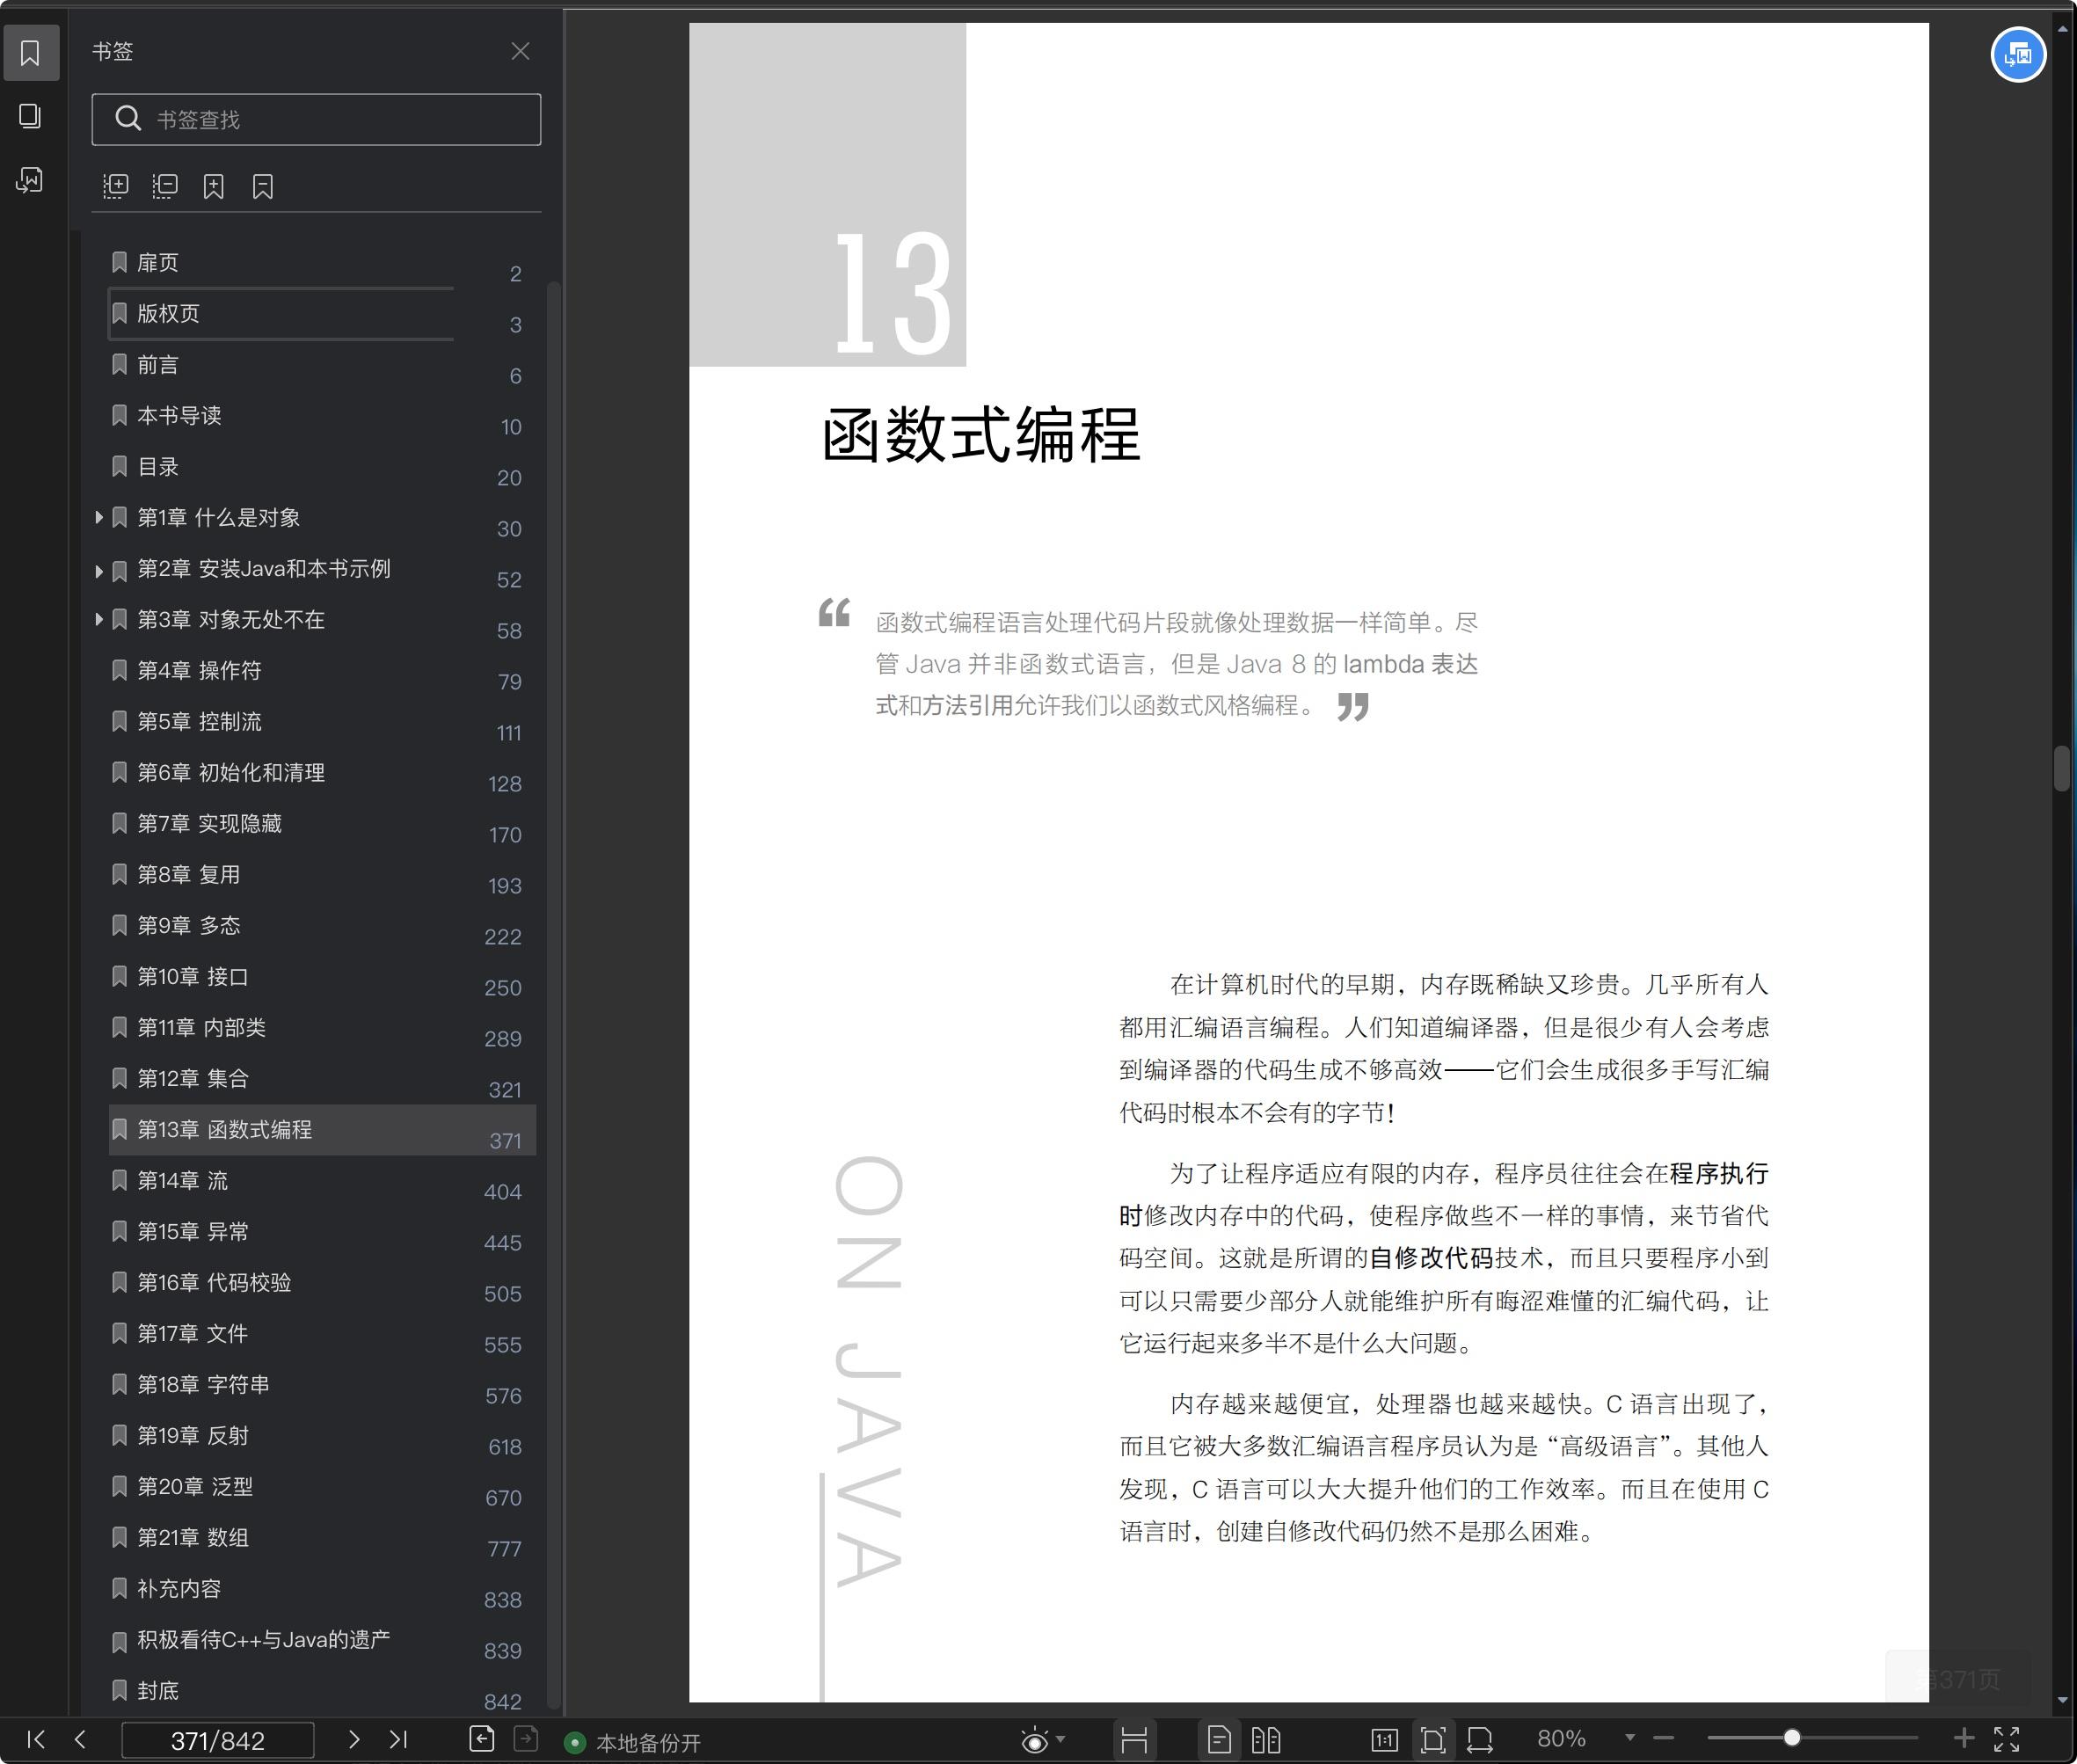Select 第13章 函数式编程 bookmark

322,1130
